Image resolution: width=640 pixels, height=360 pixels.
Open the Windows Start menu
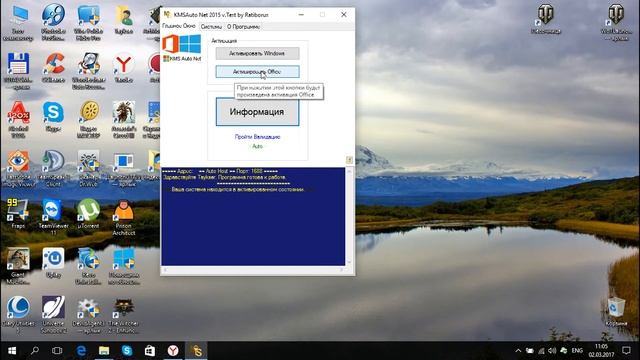[12, 351]
